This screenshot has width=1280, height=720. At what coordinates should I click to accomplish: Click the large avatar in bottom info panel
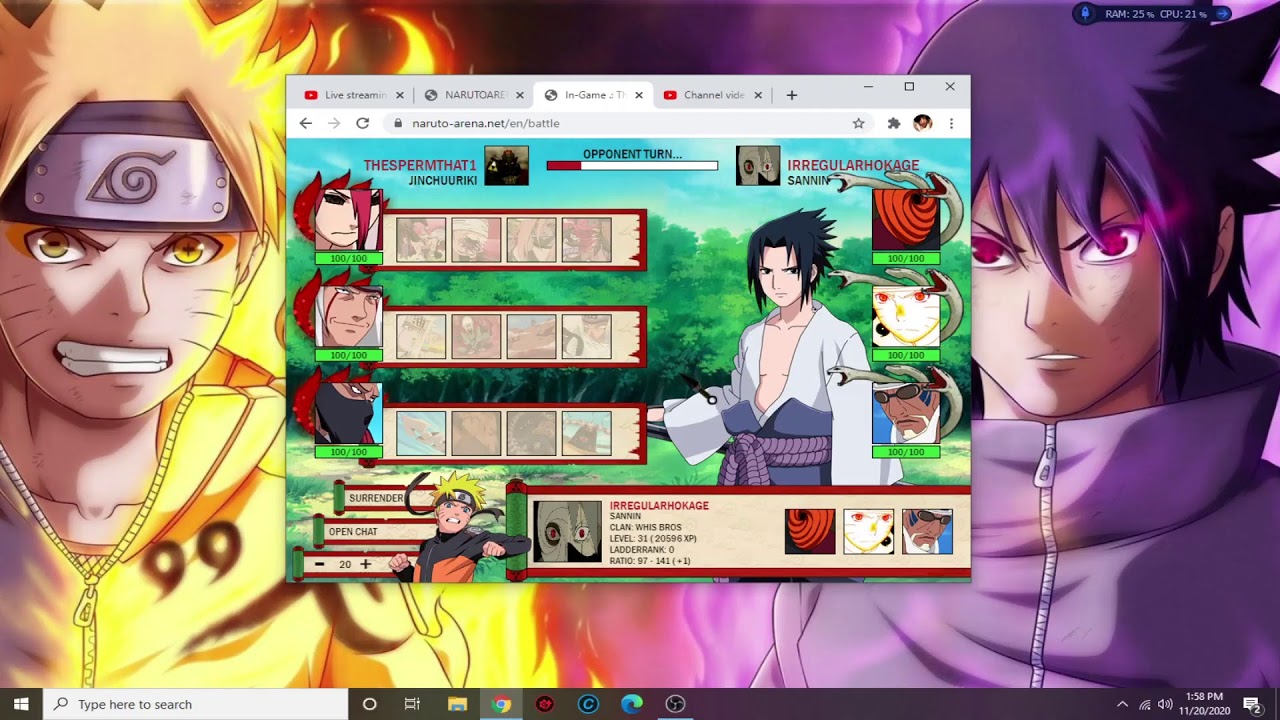(567, 532)
